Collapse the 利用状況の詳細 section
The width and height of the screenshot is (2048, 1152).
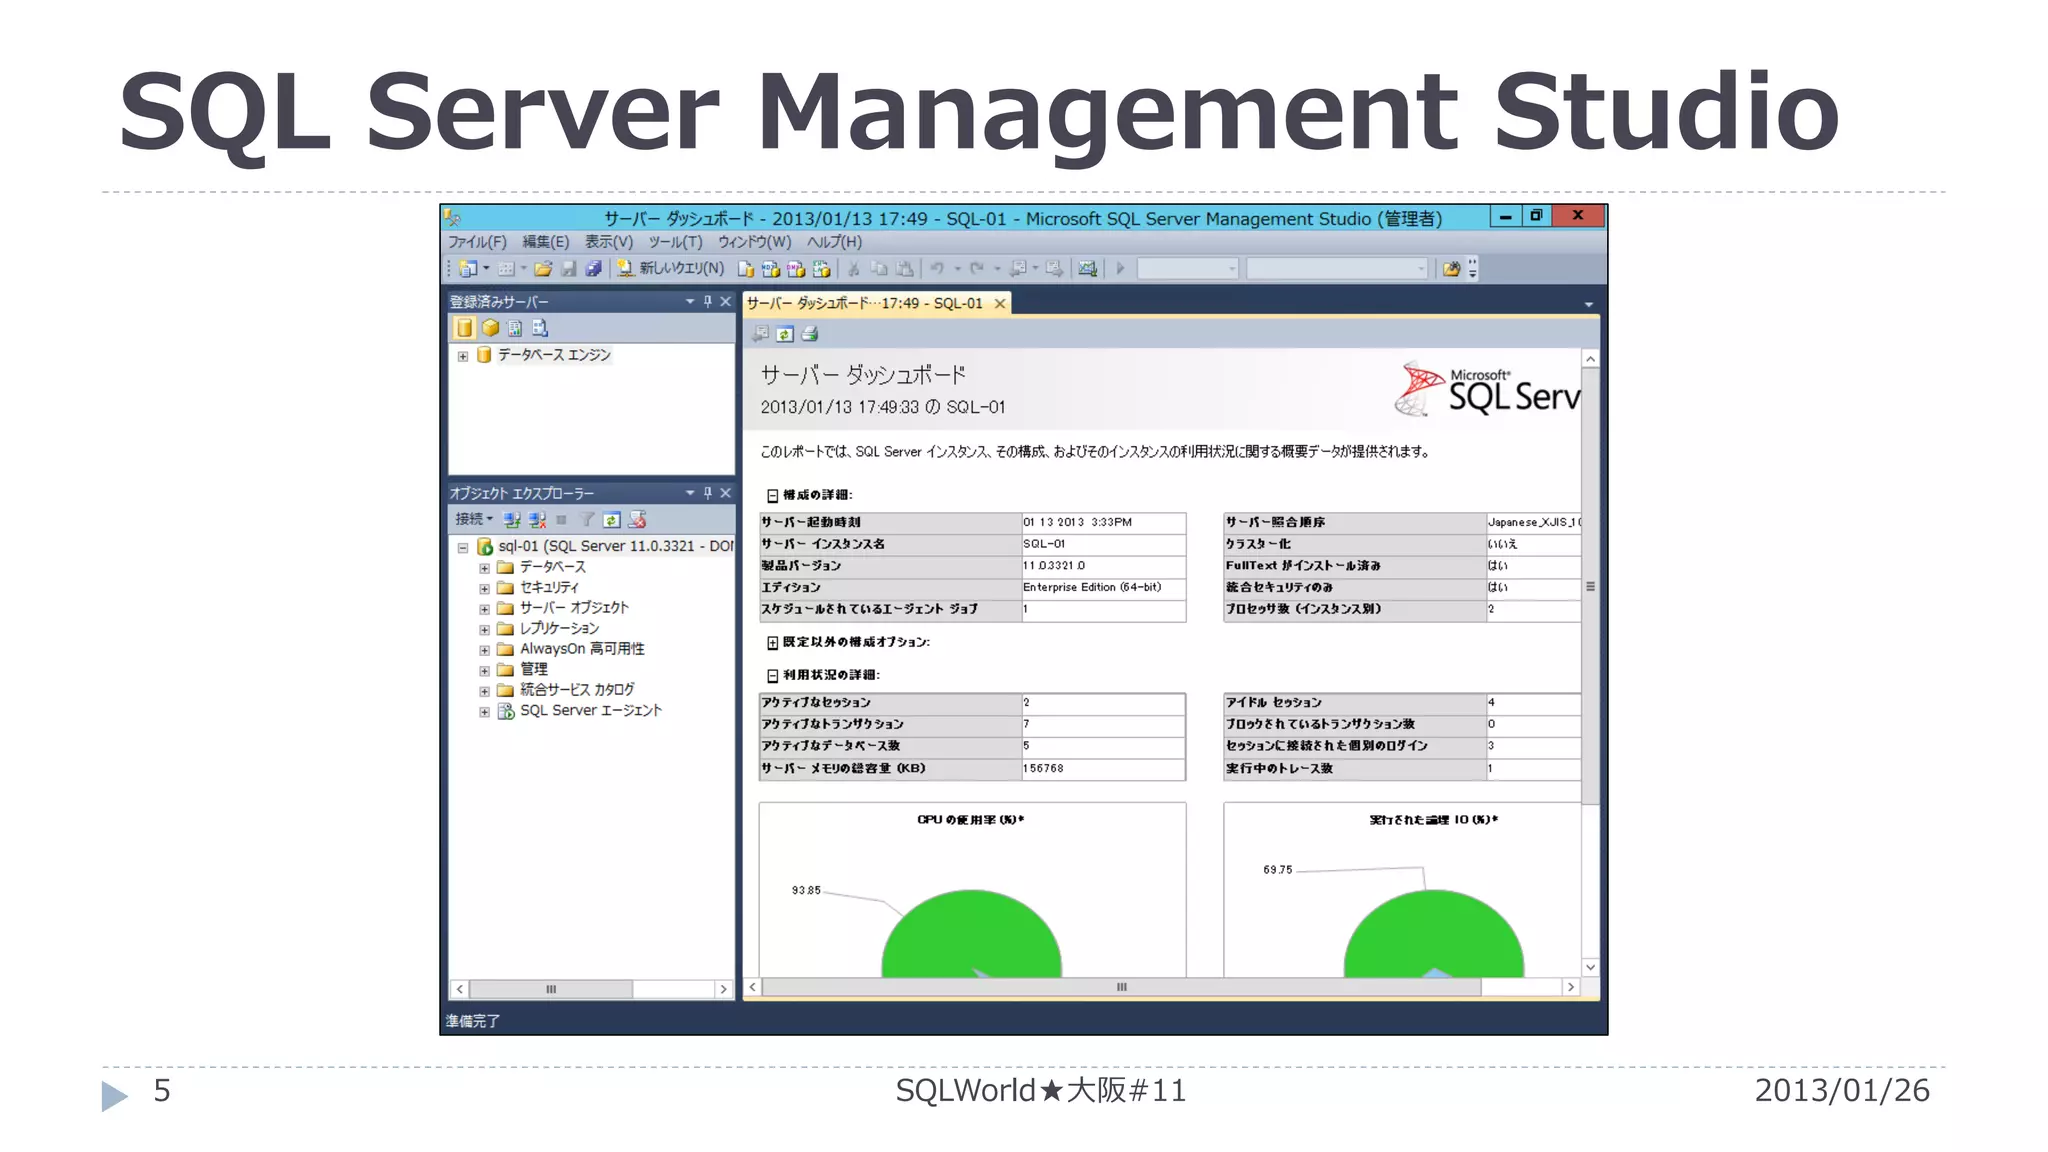[772, 675]
